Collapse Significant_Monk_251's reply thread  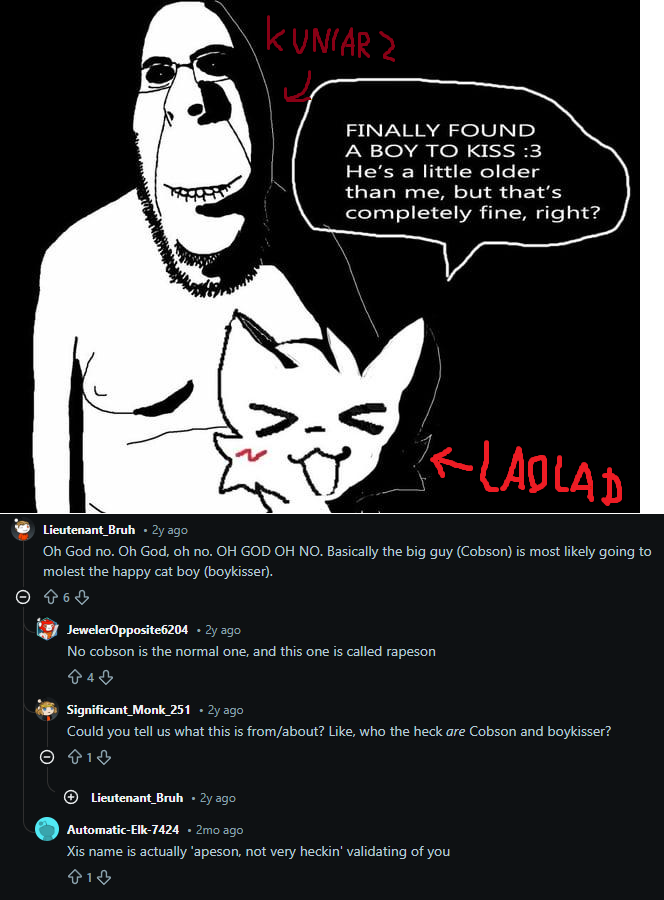coord(47,757)
